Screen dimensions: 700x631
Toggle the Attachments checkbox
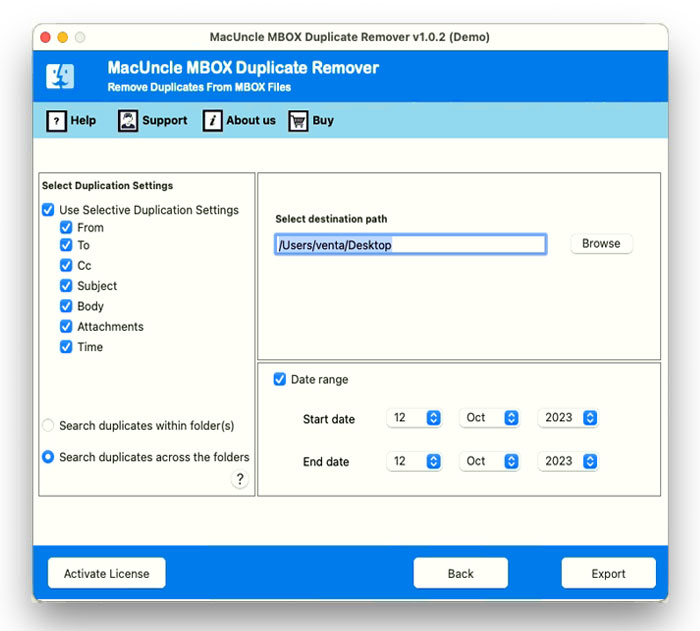click(67, 327)
